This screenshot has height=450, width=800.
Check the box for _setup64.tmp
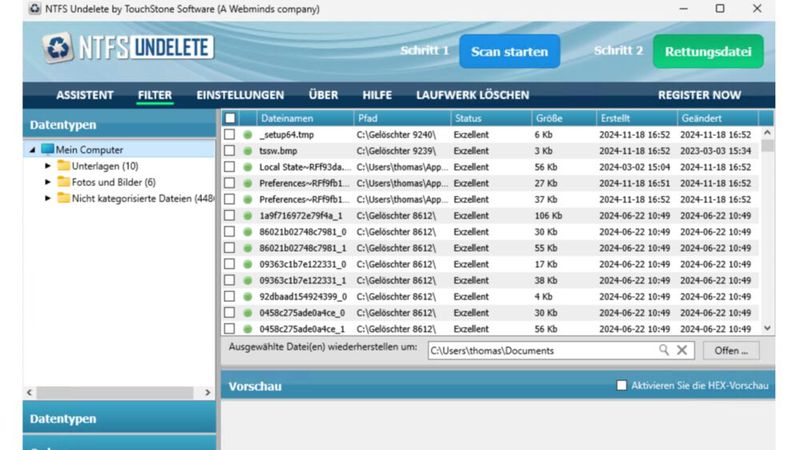(230, 134)
